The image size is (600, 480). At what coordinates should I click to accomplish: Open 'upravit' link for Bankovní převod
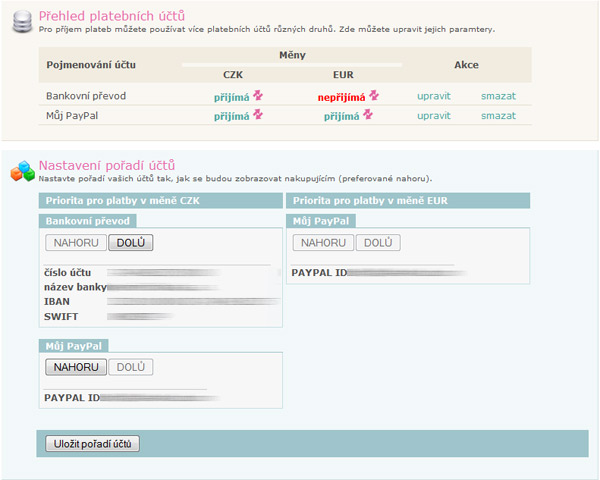[434, 96]
